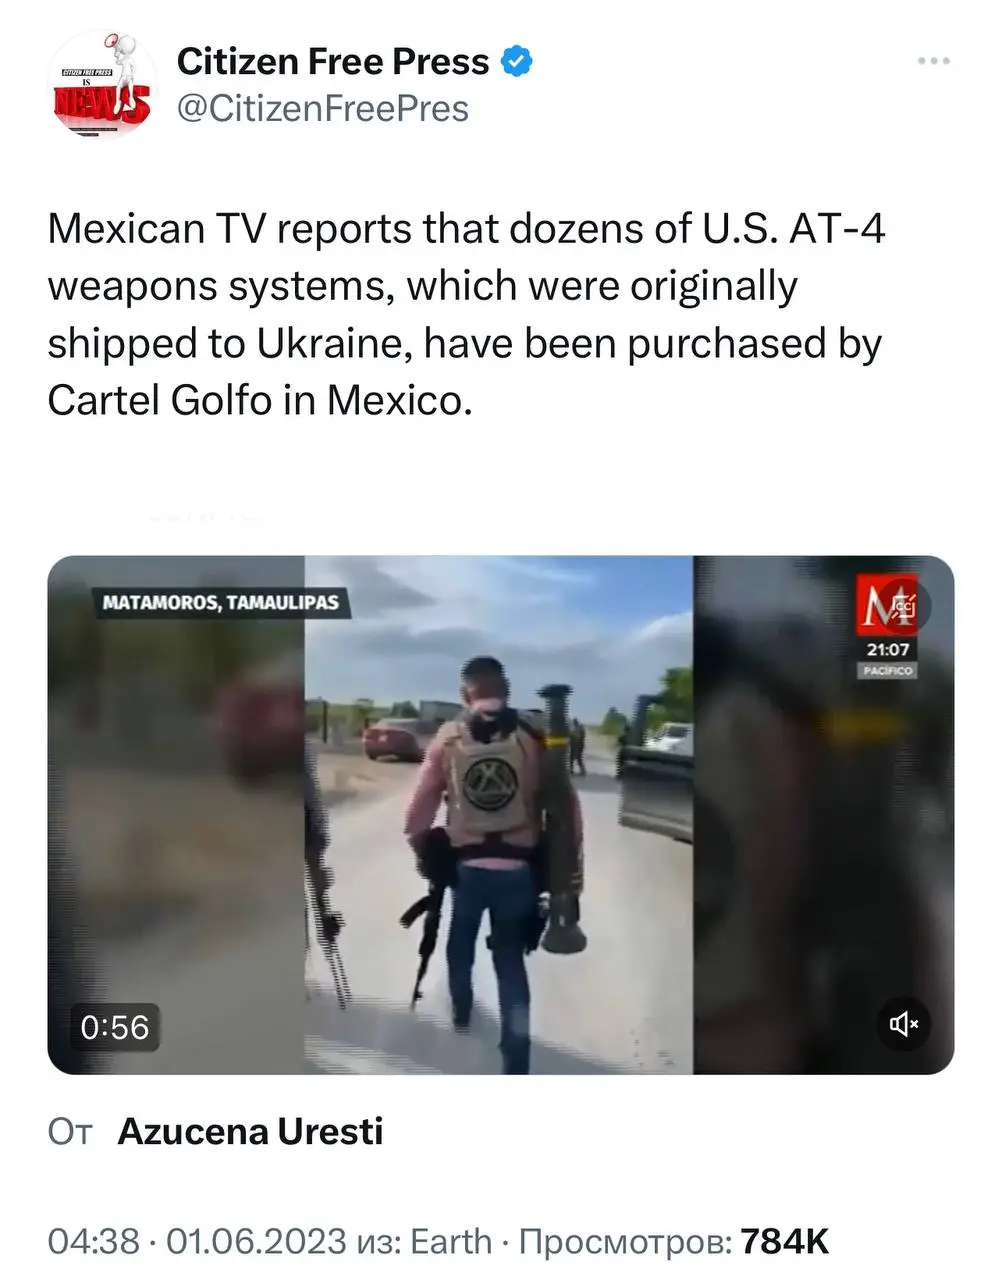Click the MATAMOROS, TAMAULIPAS caption overlay

(x=220, y=602)
